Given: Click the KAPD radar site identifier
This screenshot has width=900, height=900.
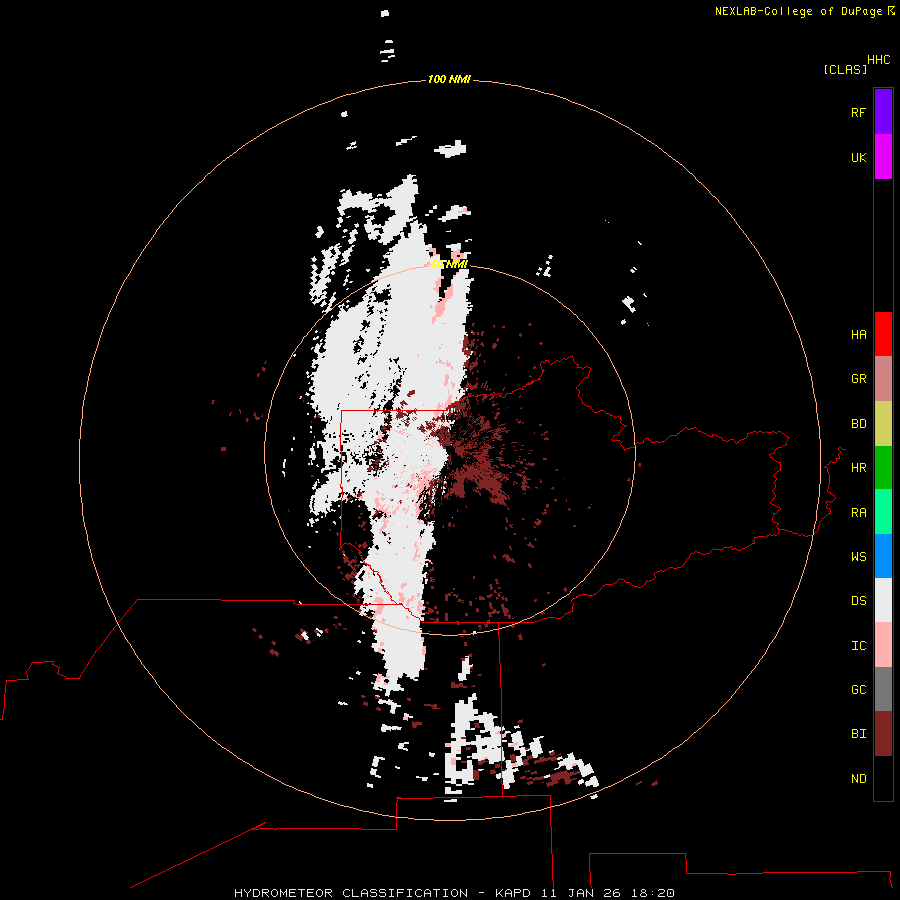Looking at the screenshot, I should point(513,893).
